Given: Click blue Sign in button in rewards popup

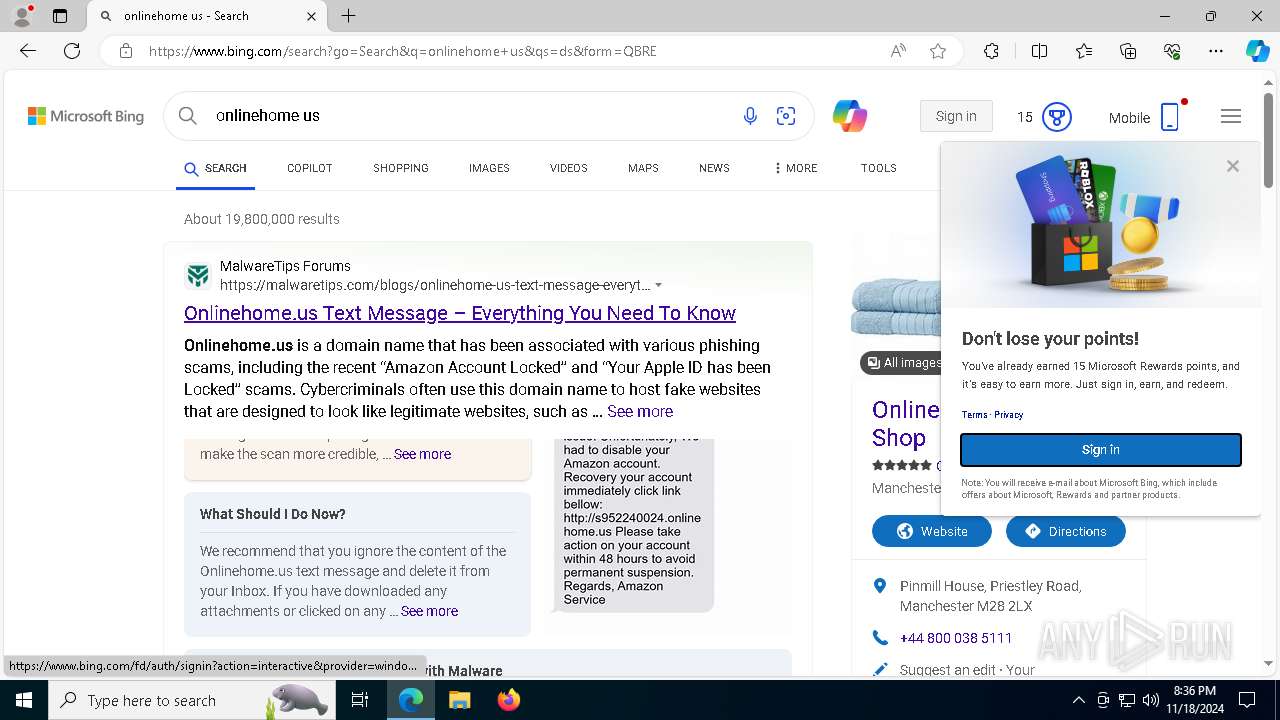Looking at the screenshot, I should pyautogui.click(x=1101, y=450).
